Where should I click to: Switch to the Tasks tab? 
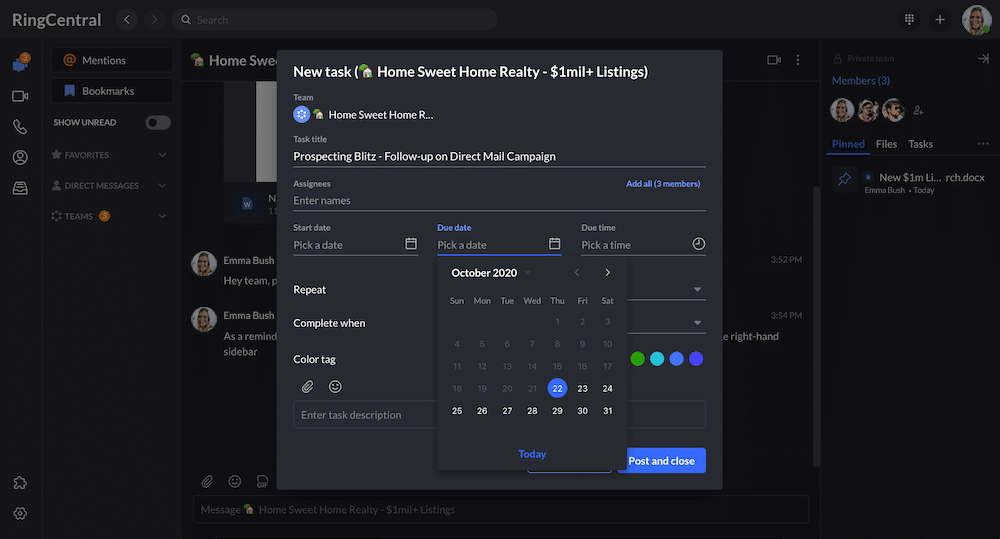coord(920,144)
